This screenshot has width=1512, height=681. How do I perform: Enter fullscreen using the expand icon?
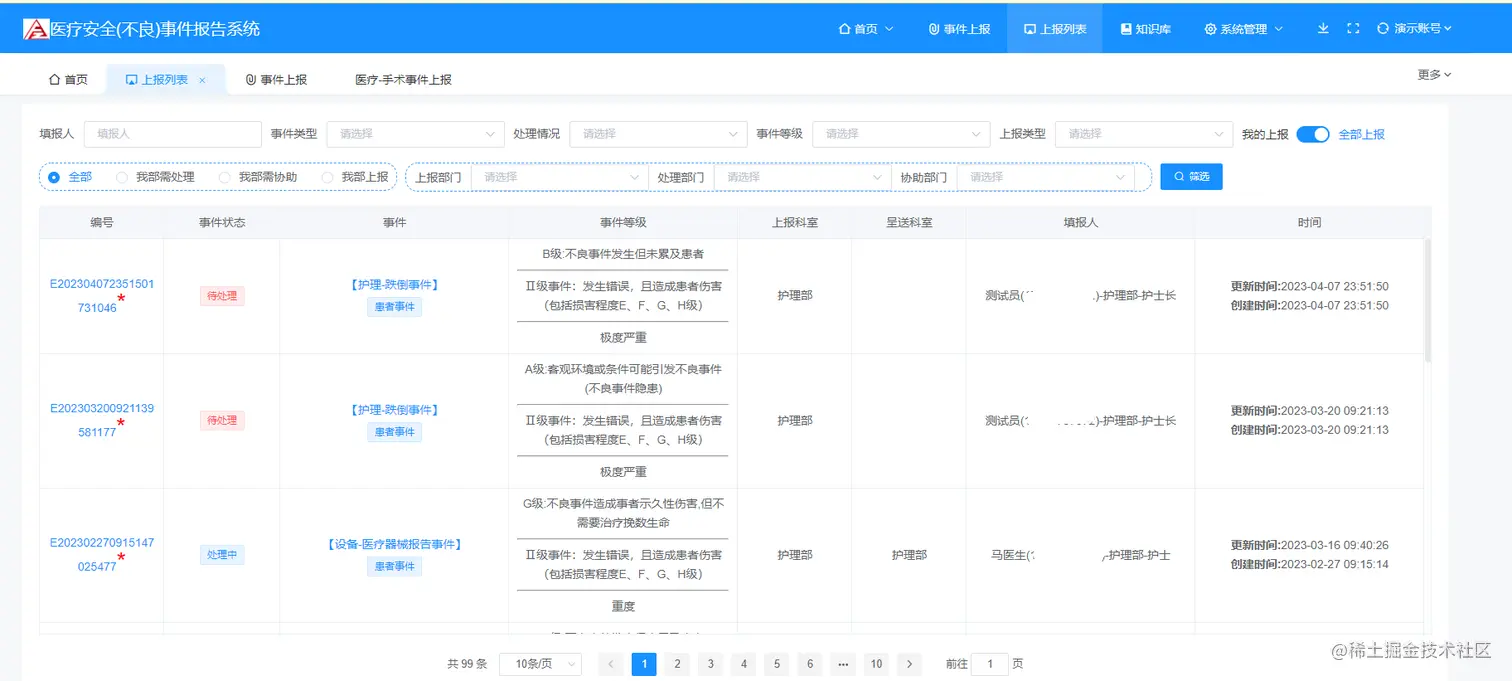coord(1352,29)
